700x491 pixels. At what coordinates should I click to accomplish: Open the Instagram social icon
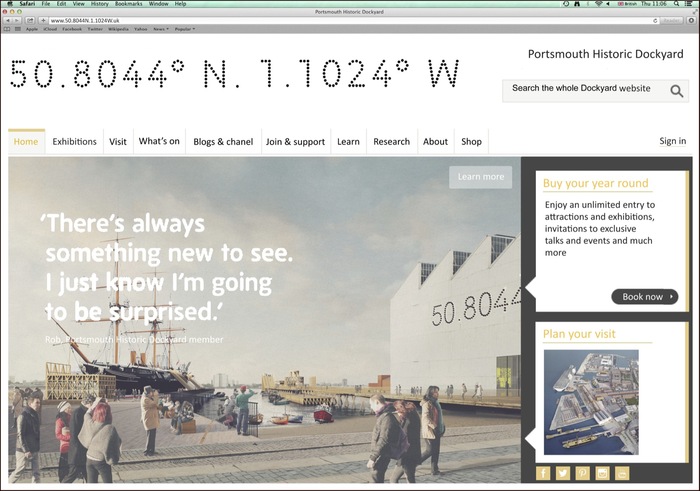tap(603, 473)
